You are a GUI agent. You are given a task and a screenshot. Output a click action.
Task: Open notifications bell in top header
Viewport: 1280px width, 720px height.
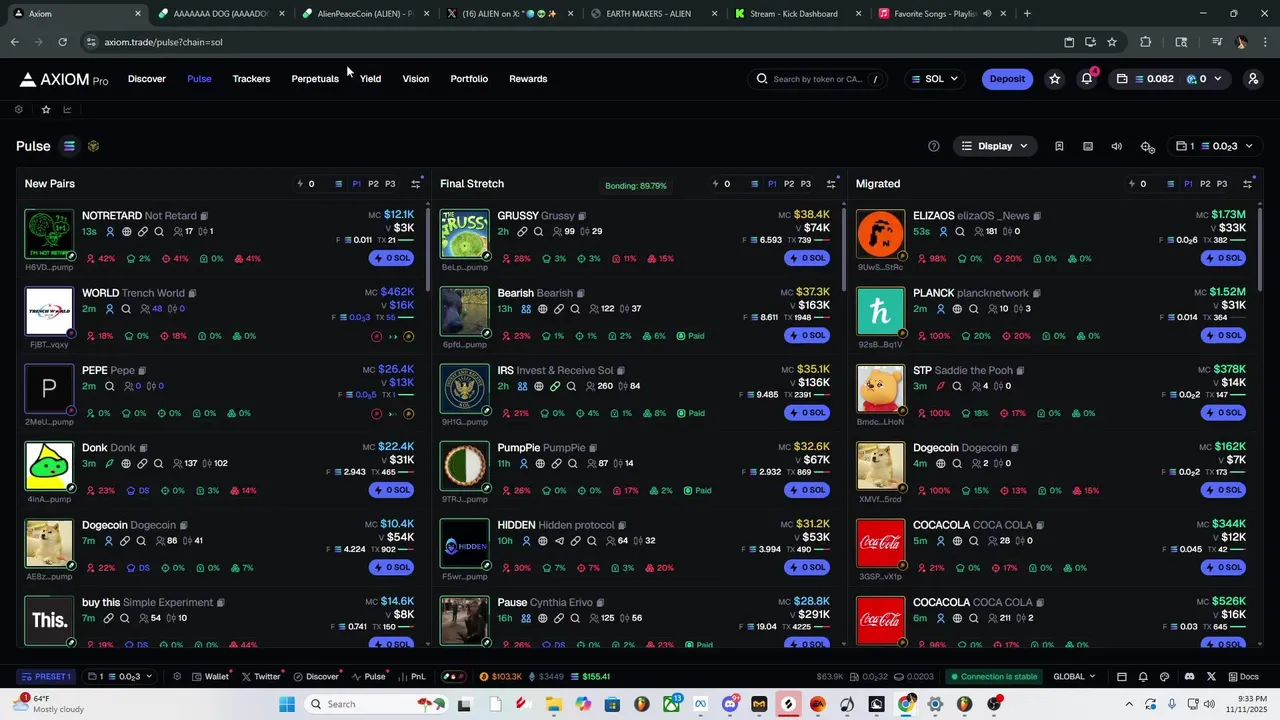pyautogui.click(x=1087, y=79)
